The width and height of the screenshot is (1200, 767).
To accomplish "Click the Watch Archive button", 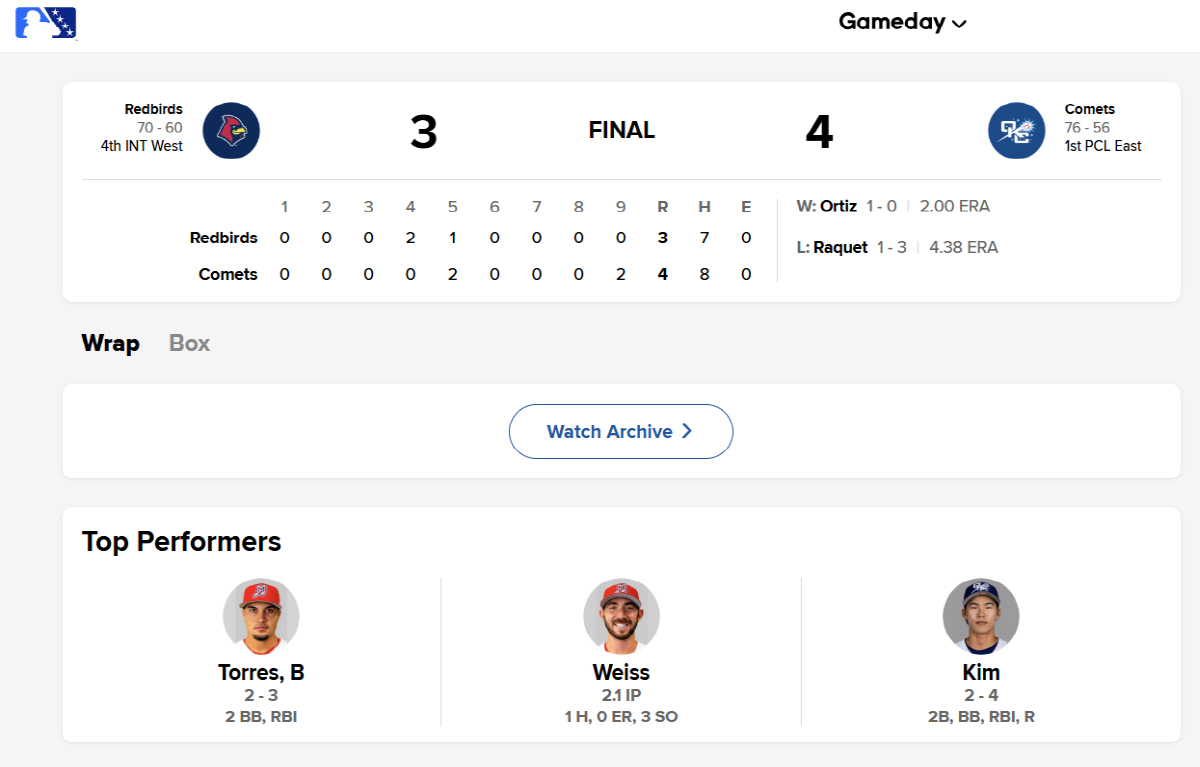I will (621, 431).
